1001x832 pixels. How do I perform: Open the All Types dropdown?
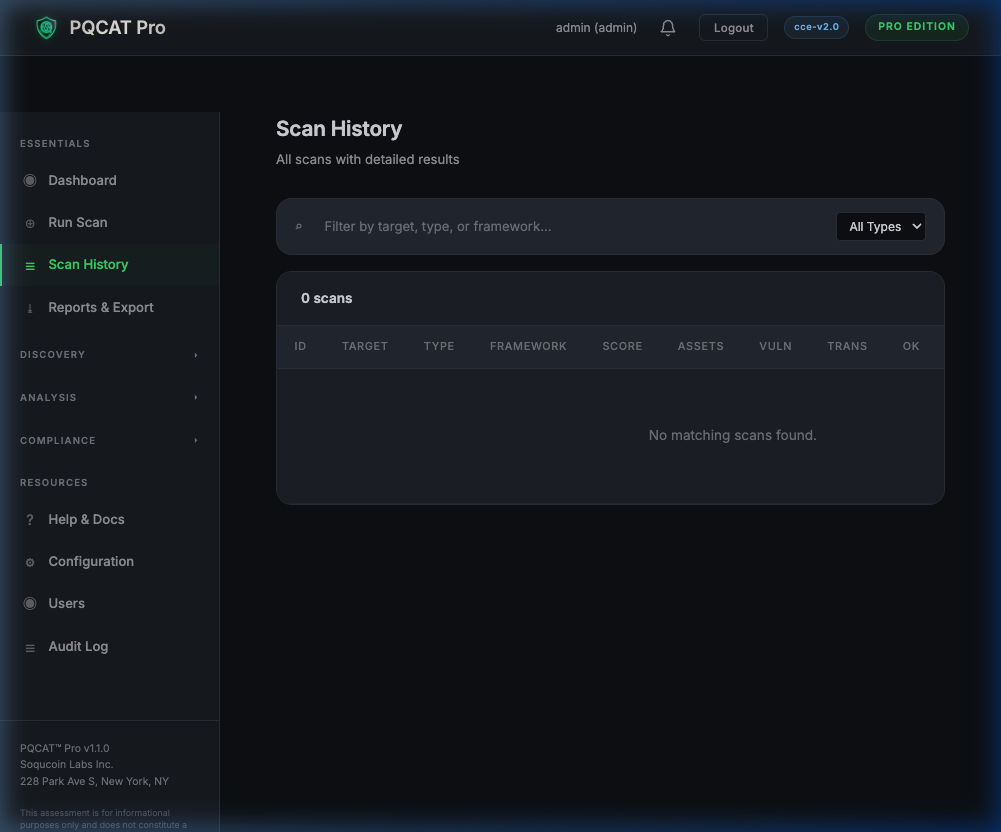pos(880,226)
